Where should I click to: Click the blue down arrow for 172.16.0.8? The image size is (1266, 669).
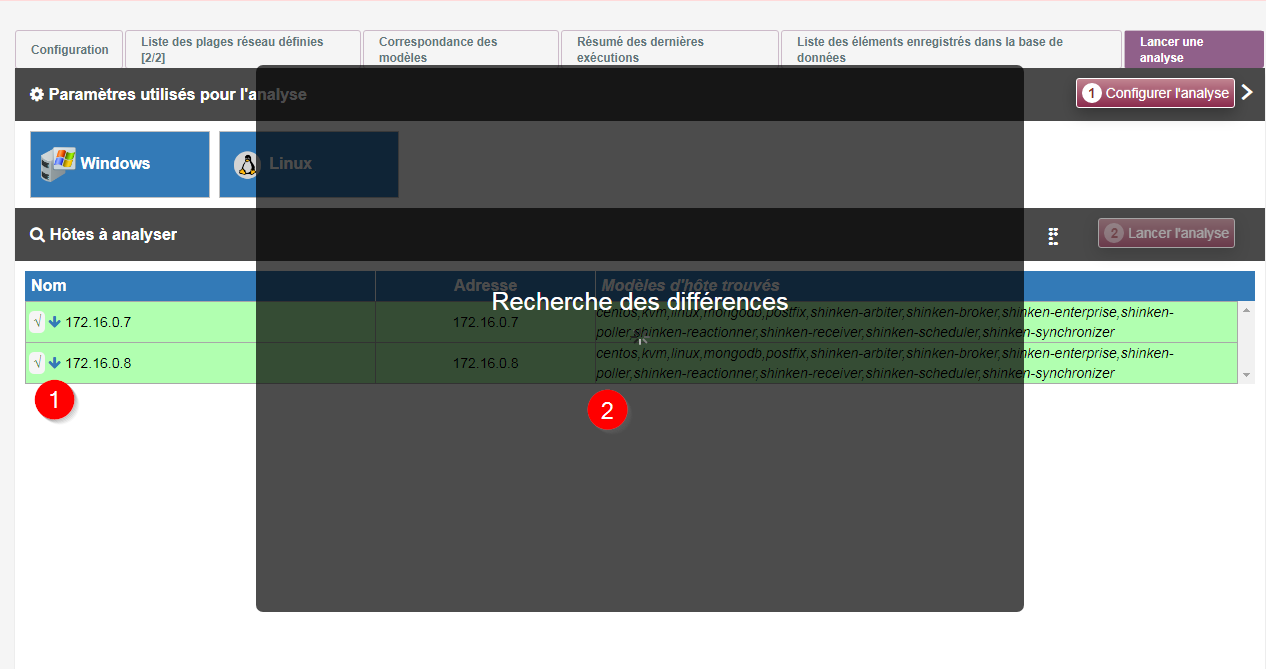click(55, 363)
